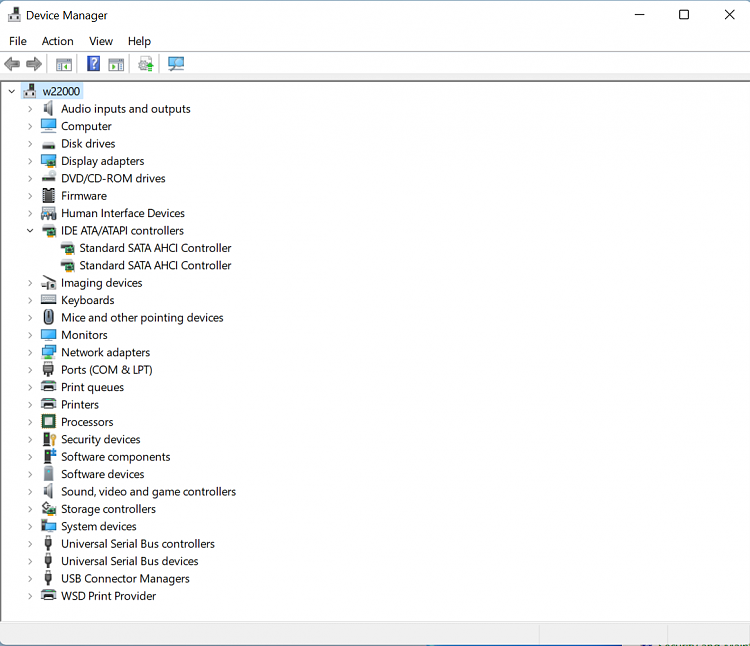The width and height of the screenshot is (750, 646).
Task: Click the IDE ATA/ATAPI controllers category icon
Action: tap(49, 230)
